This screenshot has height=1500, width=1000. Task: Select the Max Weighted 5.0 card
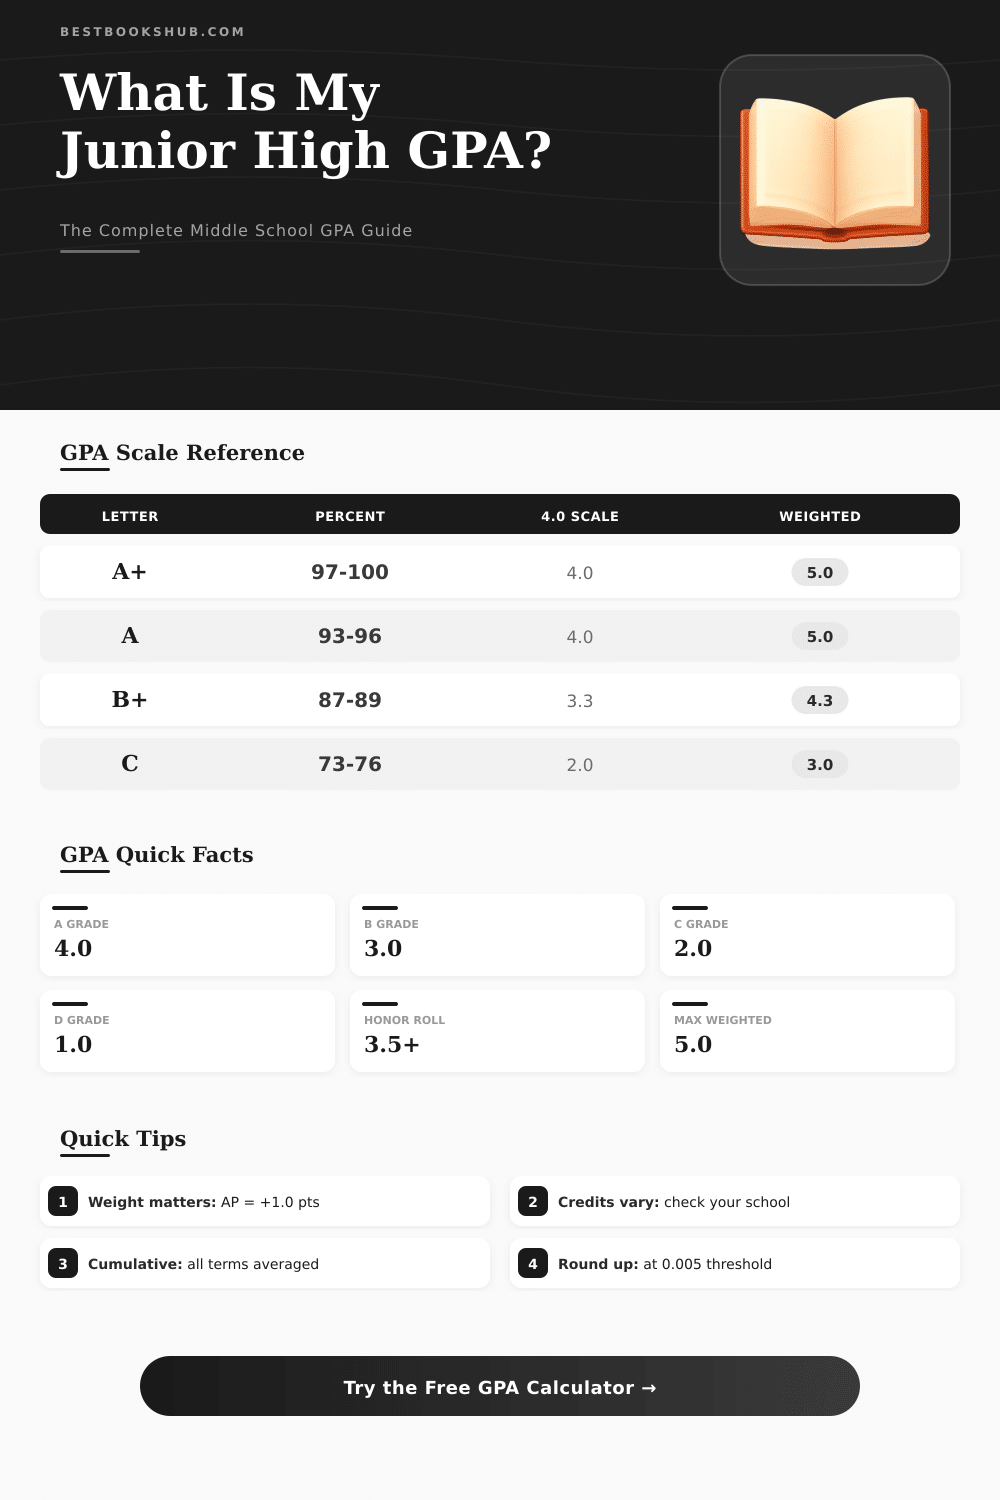pyautogui.click(x=807, y=1031)
